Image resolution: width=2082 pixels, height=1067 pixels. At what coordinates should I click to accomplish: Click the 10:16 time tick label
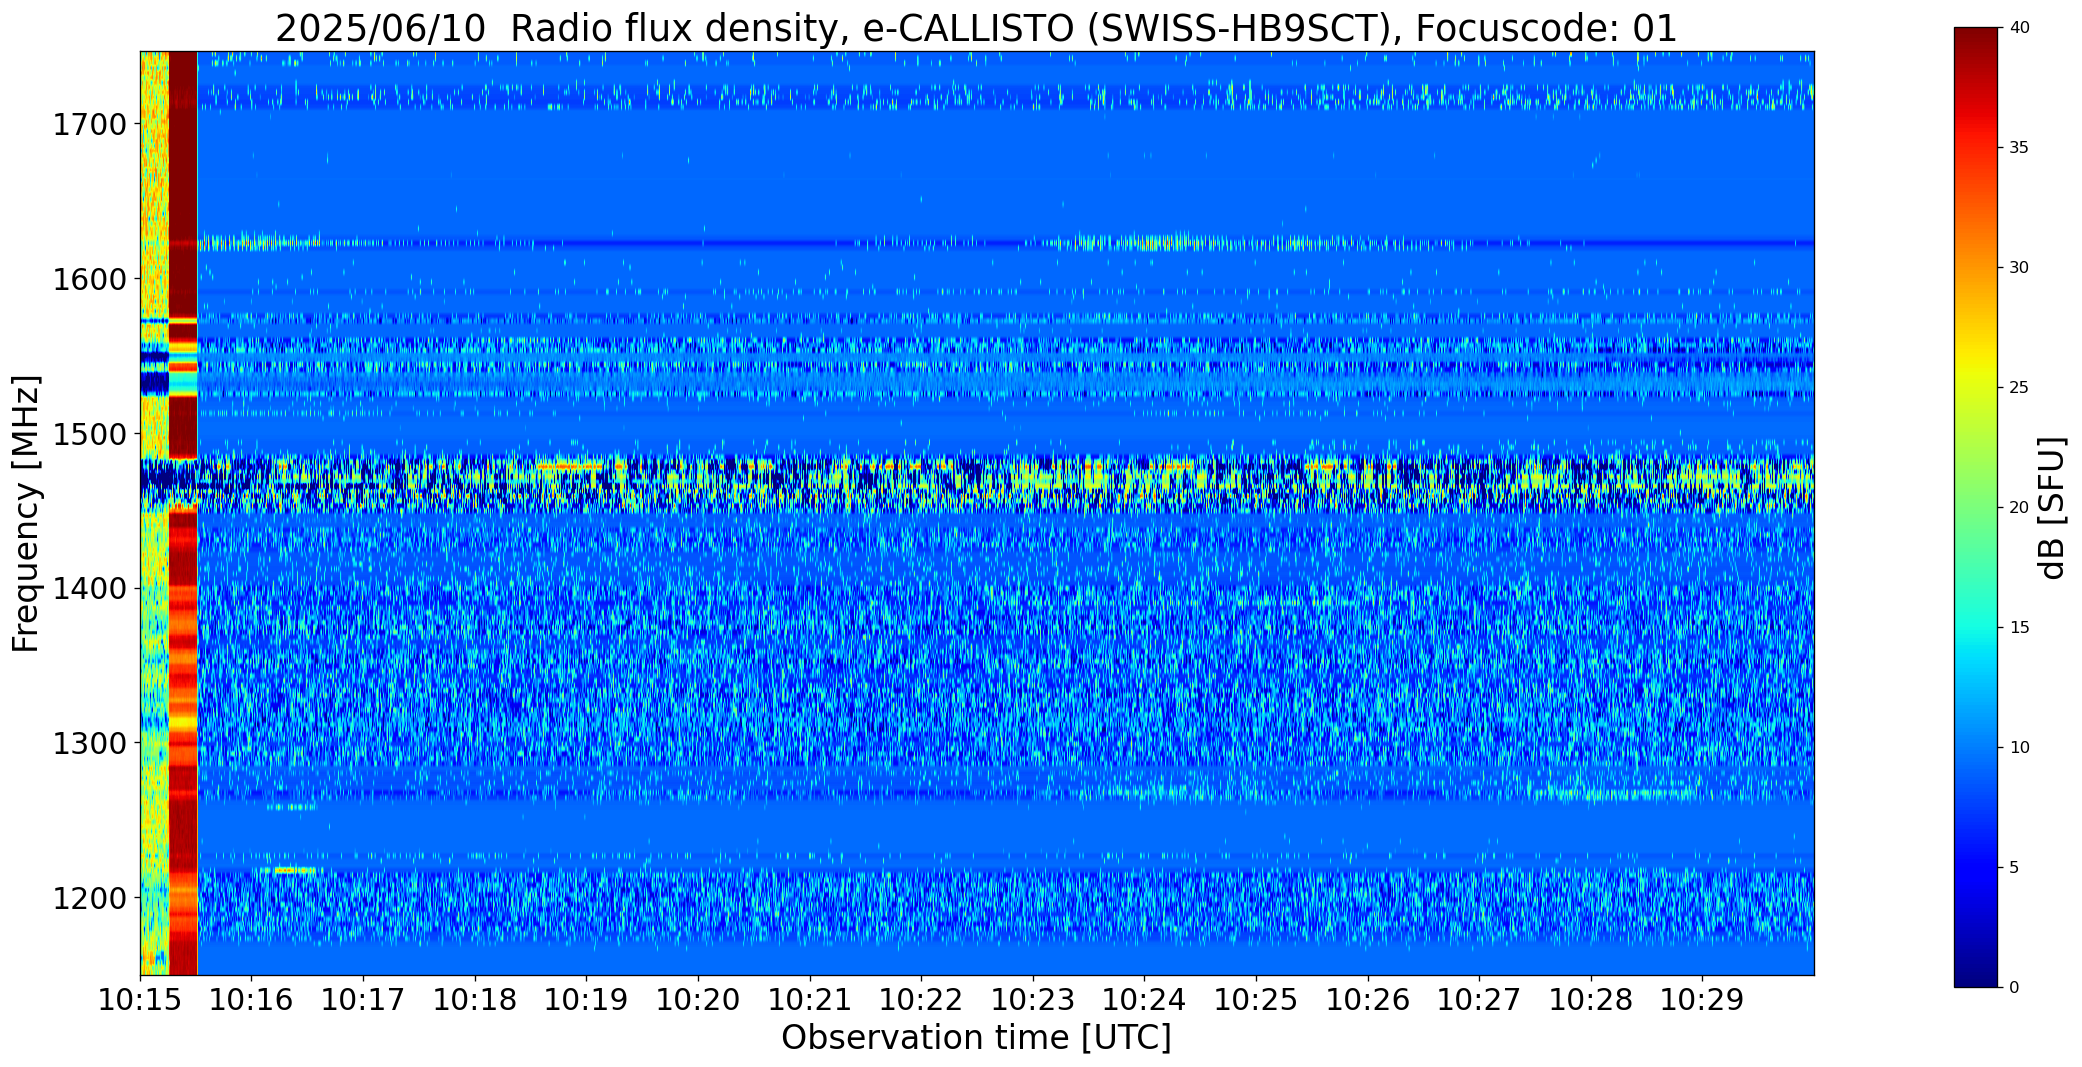click(252, 1000)
